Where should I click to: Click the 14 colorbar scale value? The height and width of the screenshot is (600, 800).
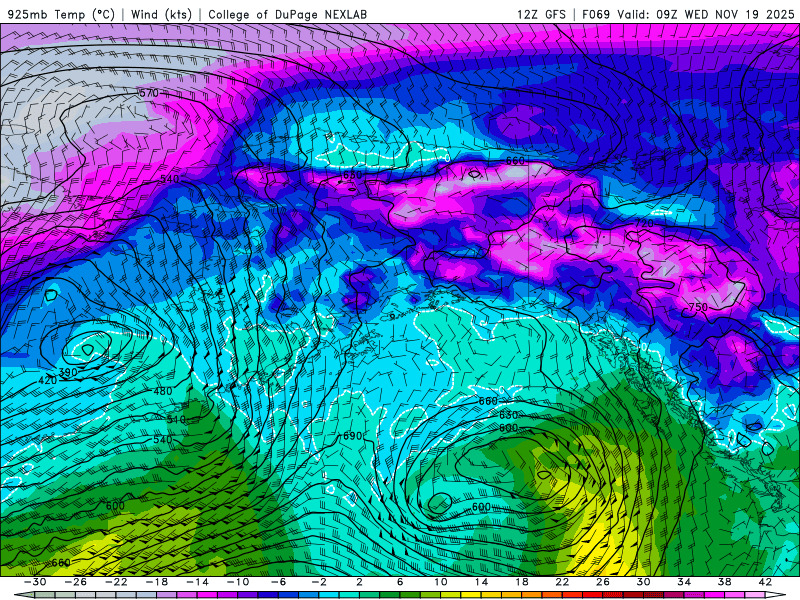click(481, 582)
